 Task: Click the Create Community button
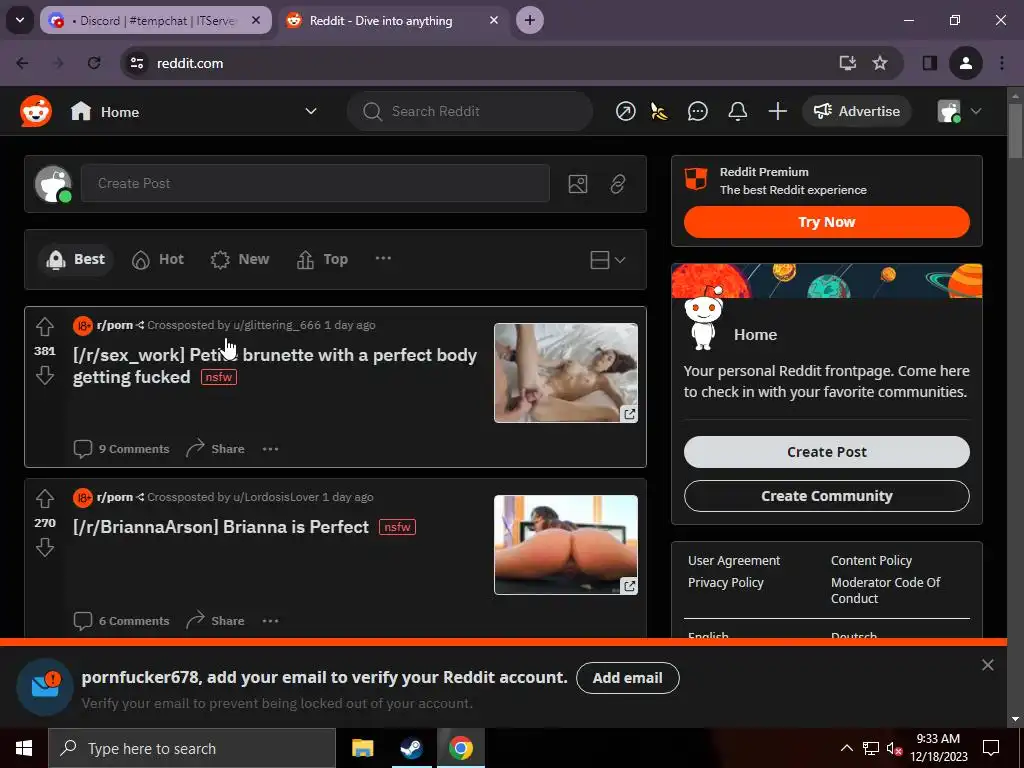[827, 496]
